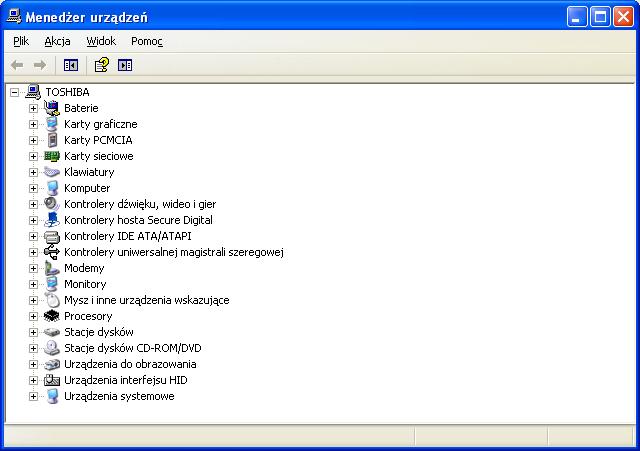
Task: Click the Secure Digital host controllers icon
Action: [52, 220]
